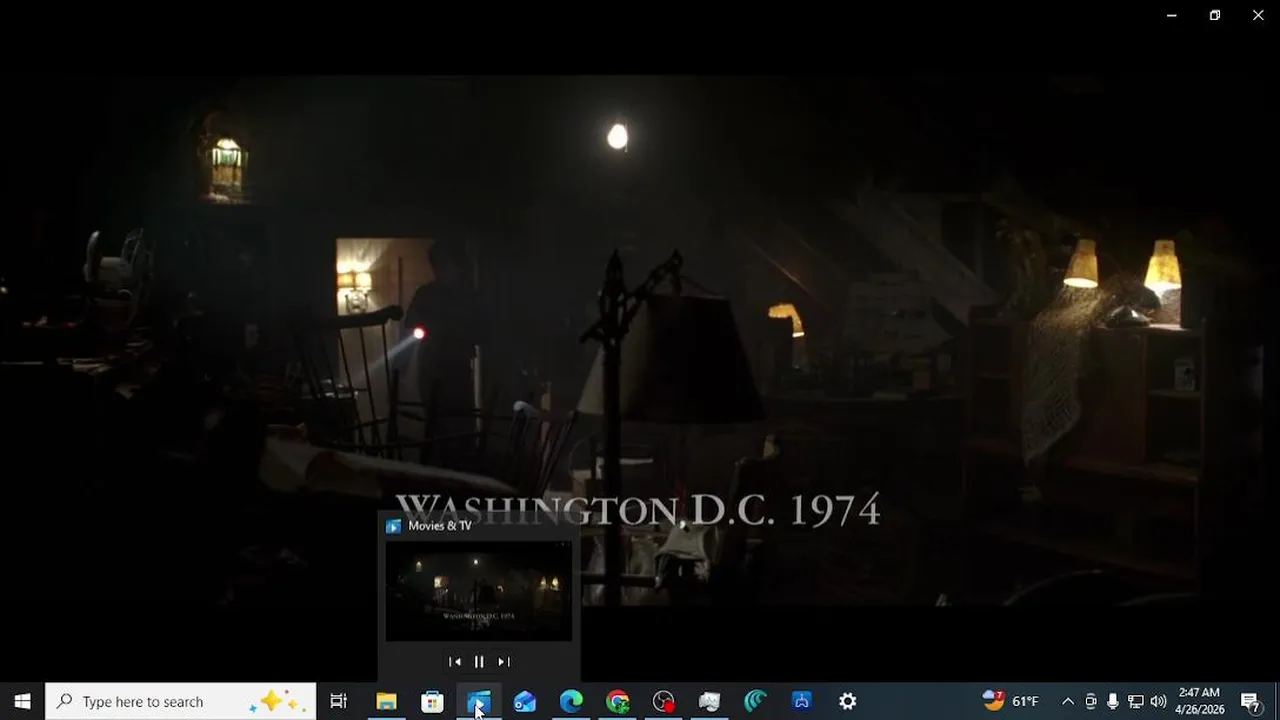Open Settings gear from the taskbar
This screenshot has width=1280, height=720.
(x=848, y=701)
